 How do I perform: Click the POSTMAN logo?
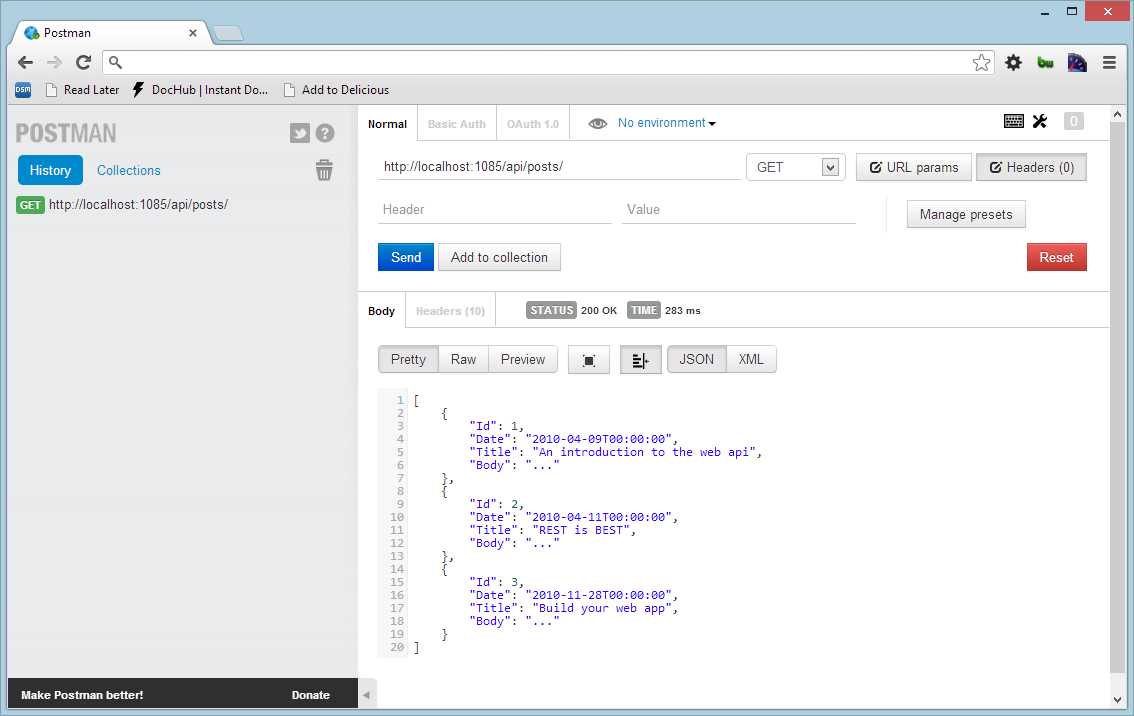tap(66, 133)
